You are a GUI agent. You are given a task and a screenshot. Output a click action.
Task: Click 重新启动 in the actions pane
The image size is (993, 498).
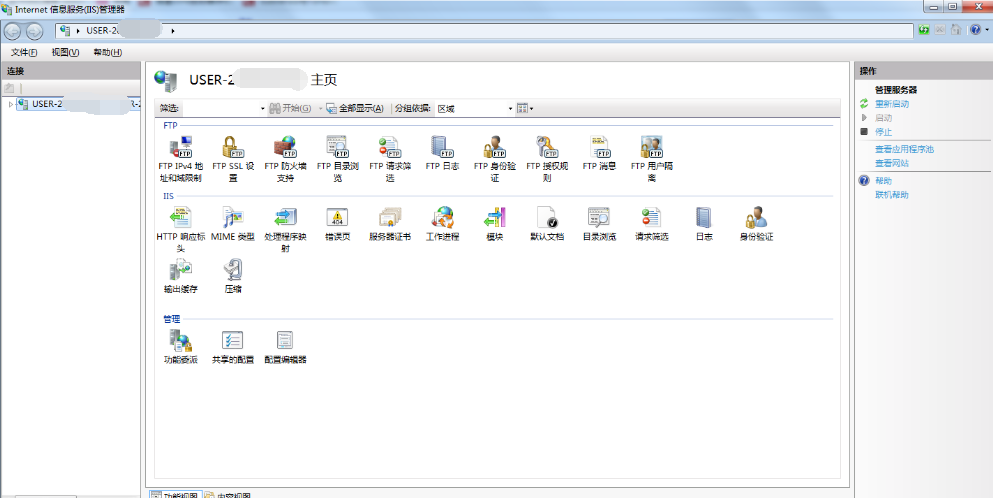(x=892, y=103)
